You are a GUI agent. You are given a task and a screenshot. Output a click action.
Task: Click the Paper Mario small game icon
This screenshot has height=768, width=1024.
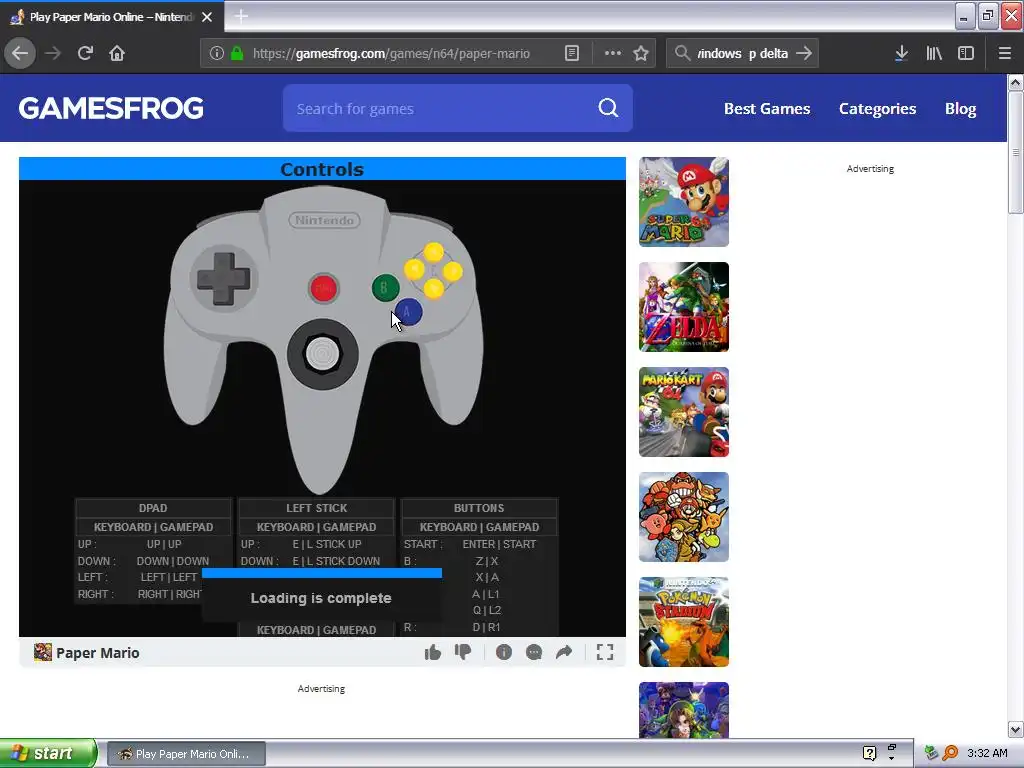[x=42, y=652]
